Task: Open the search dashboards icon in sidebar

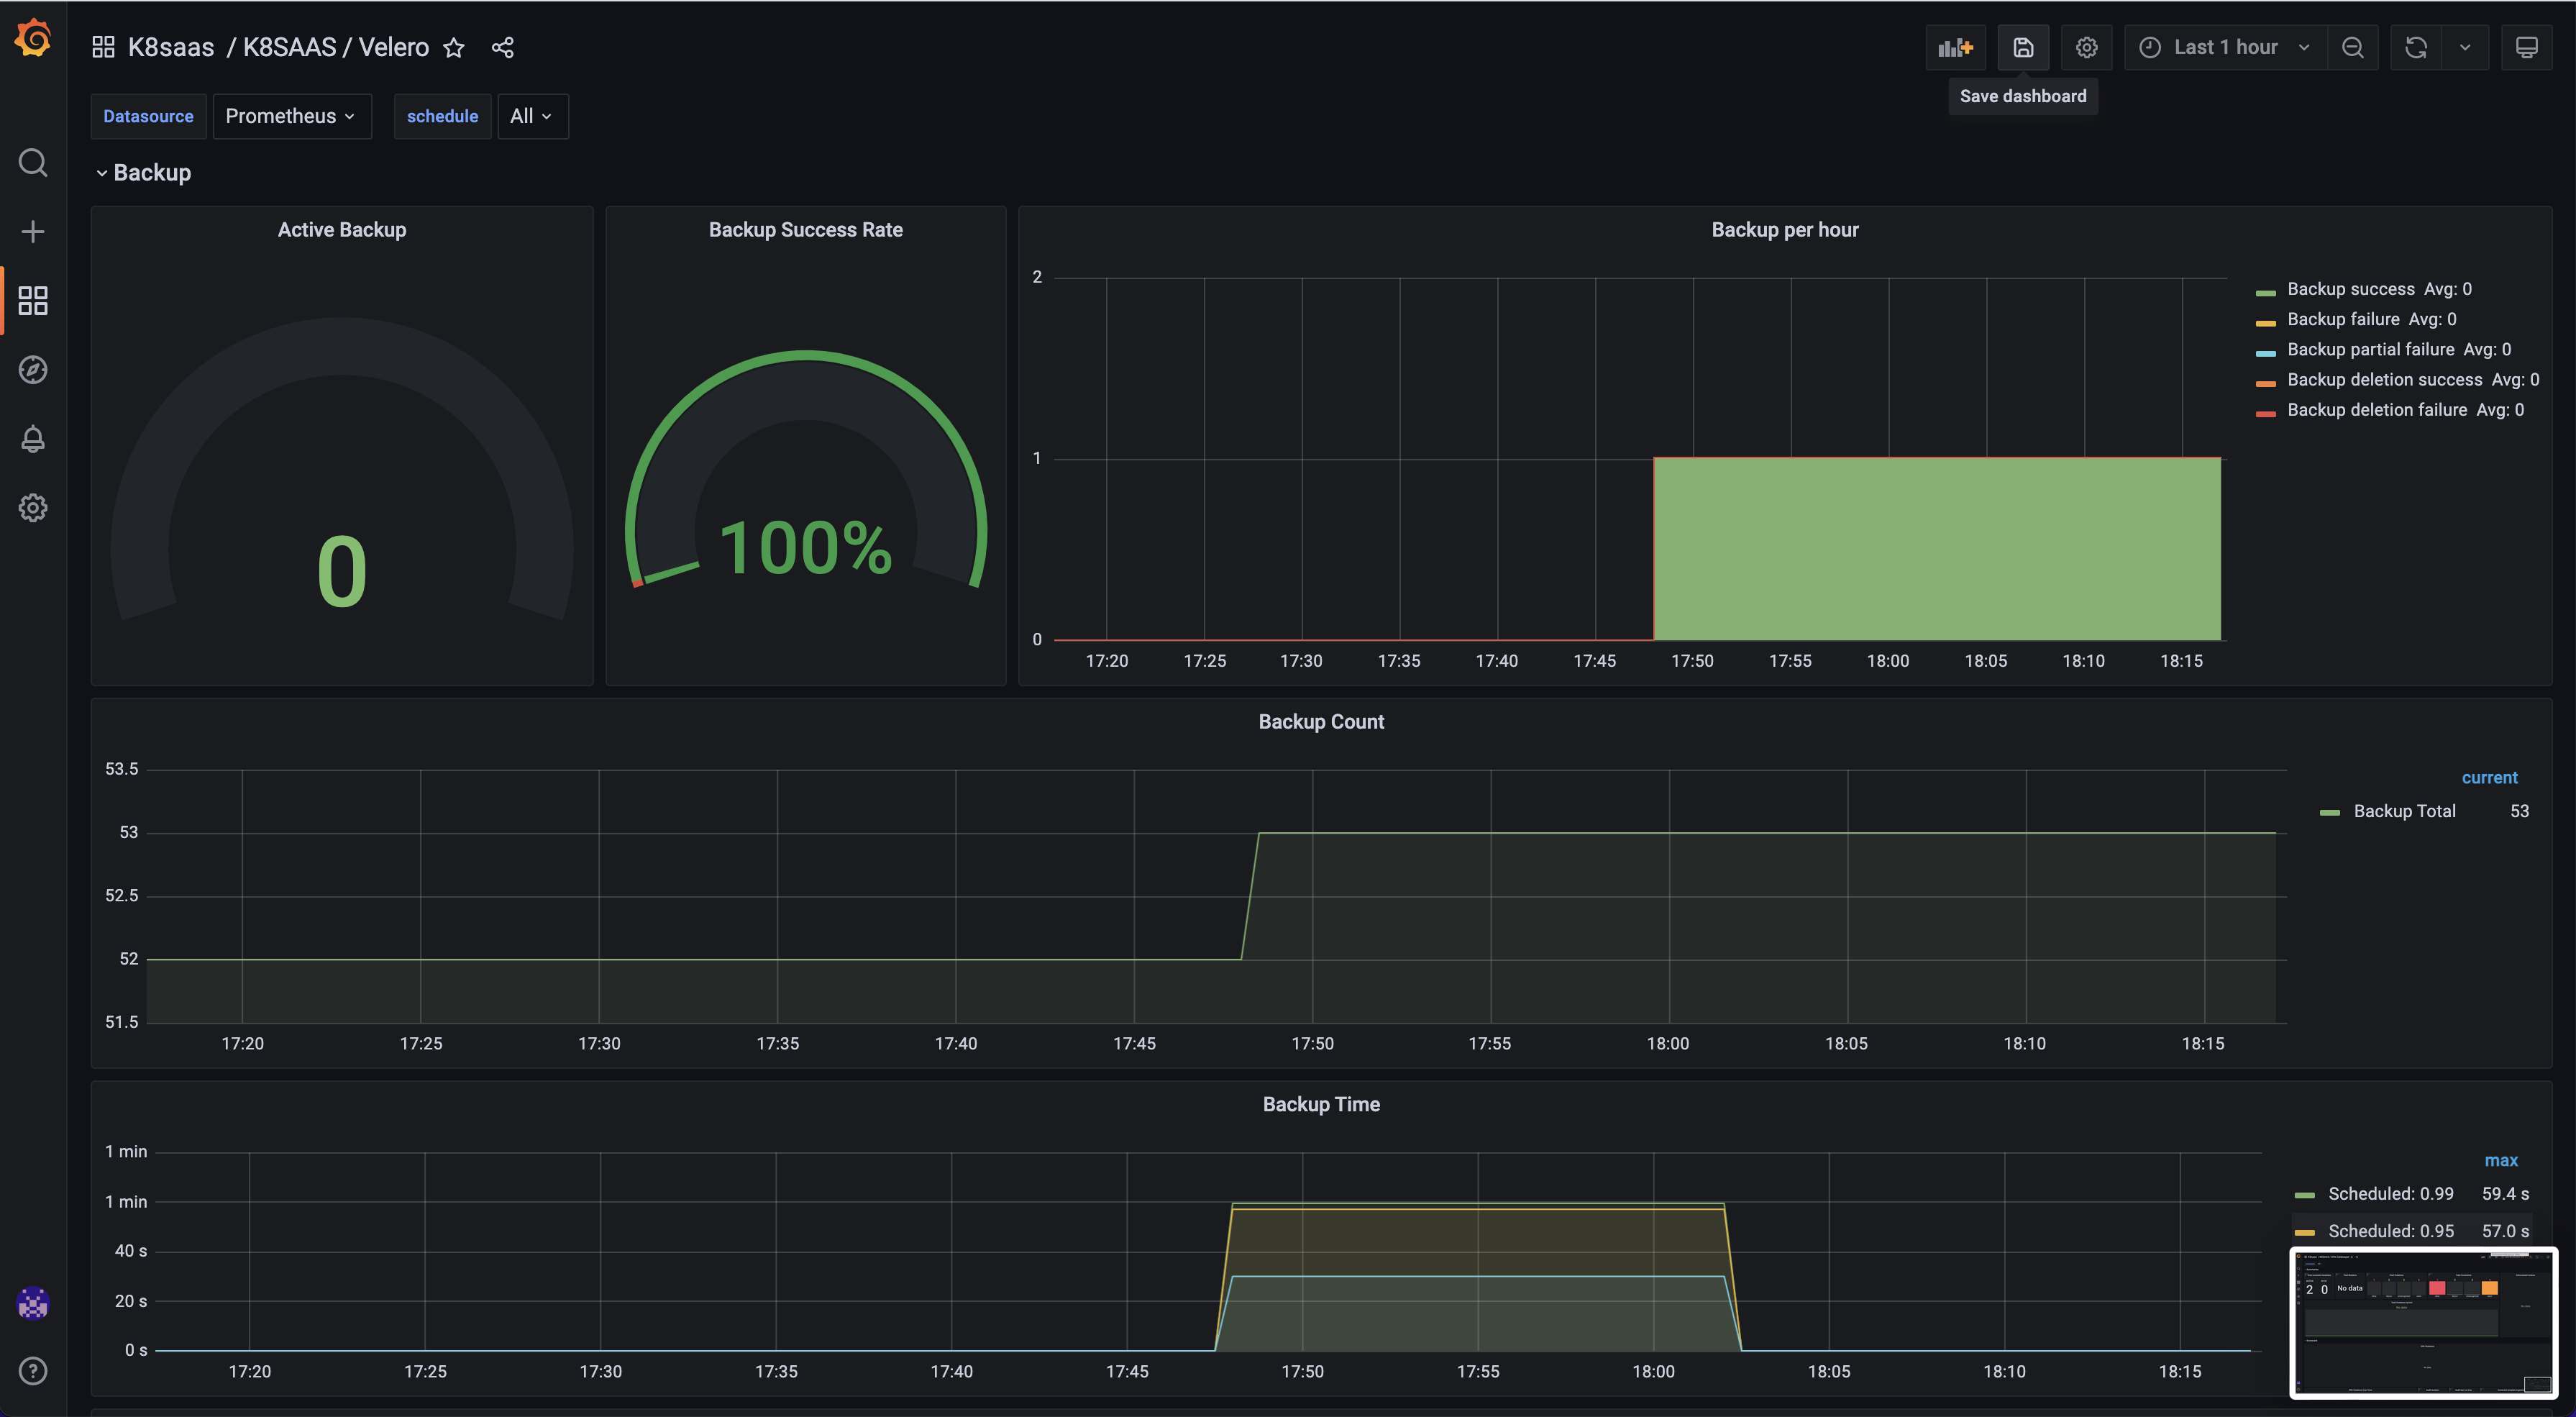Action: point(33,162)
